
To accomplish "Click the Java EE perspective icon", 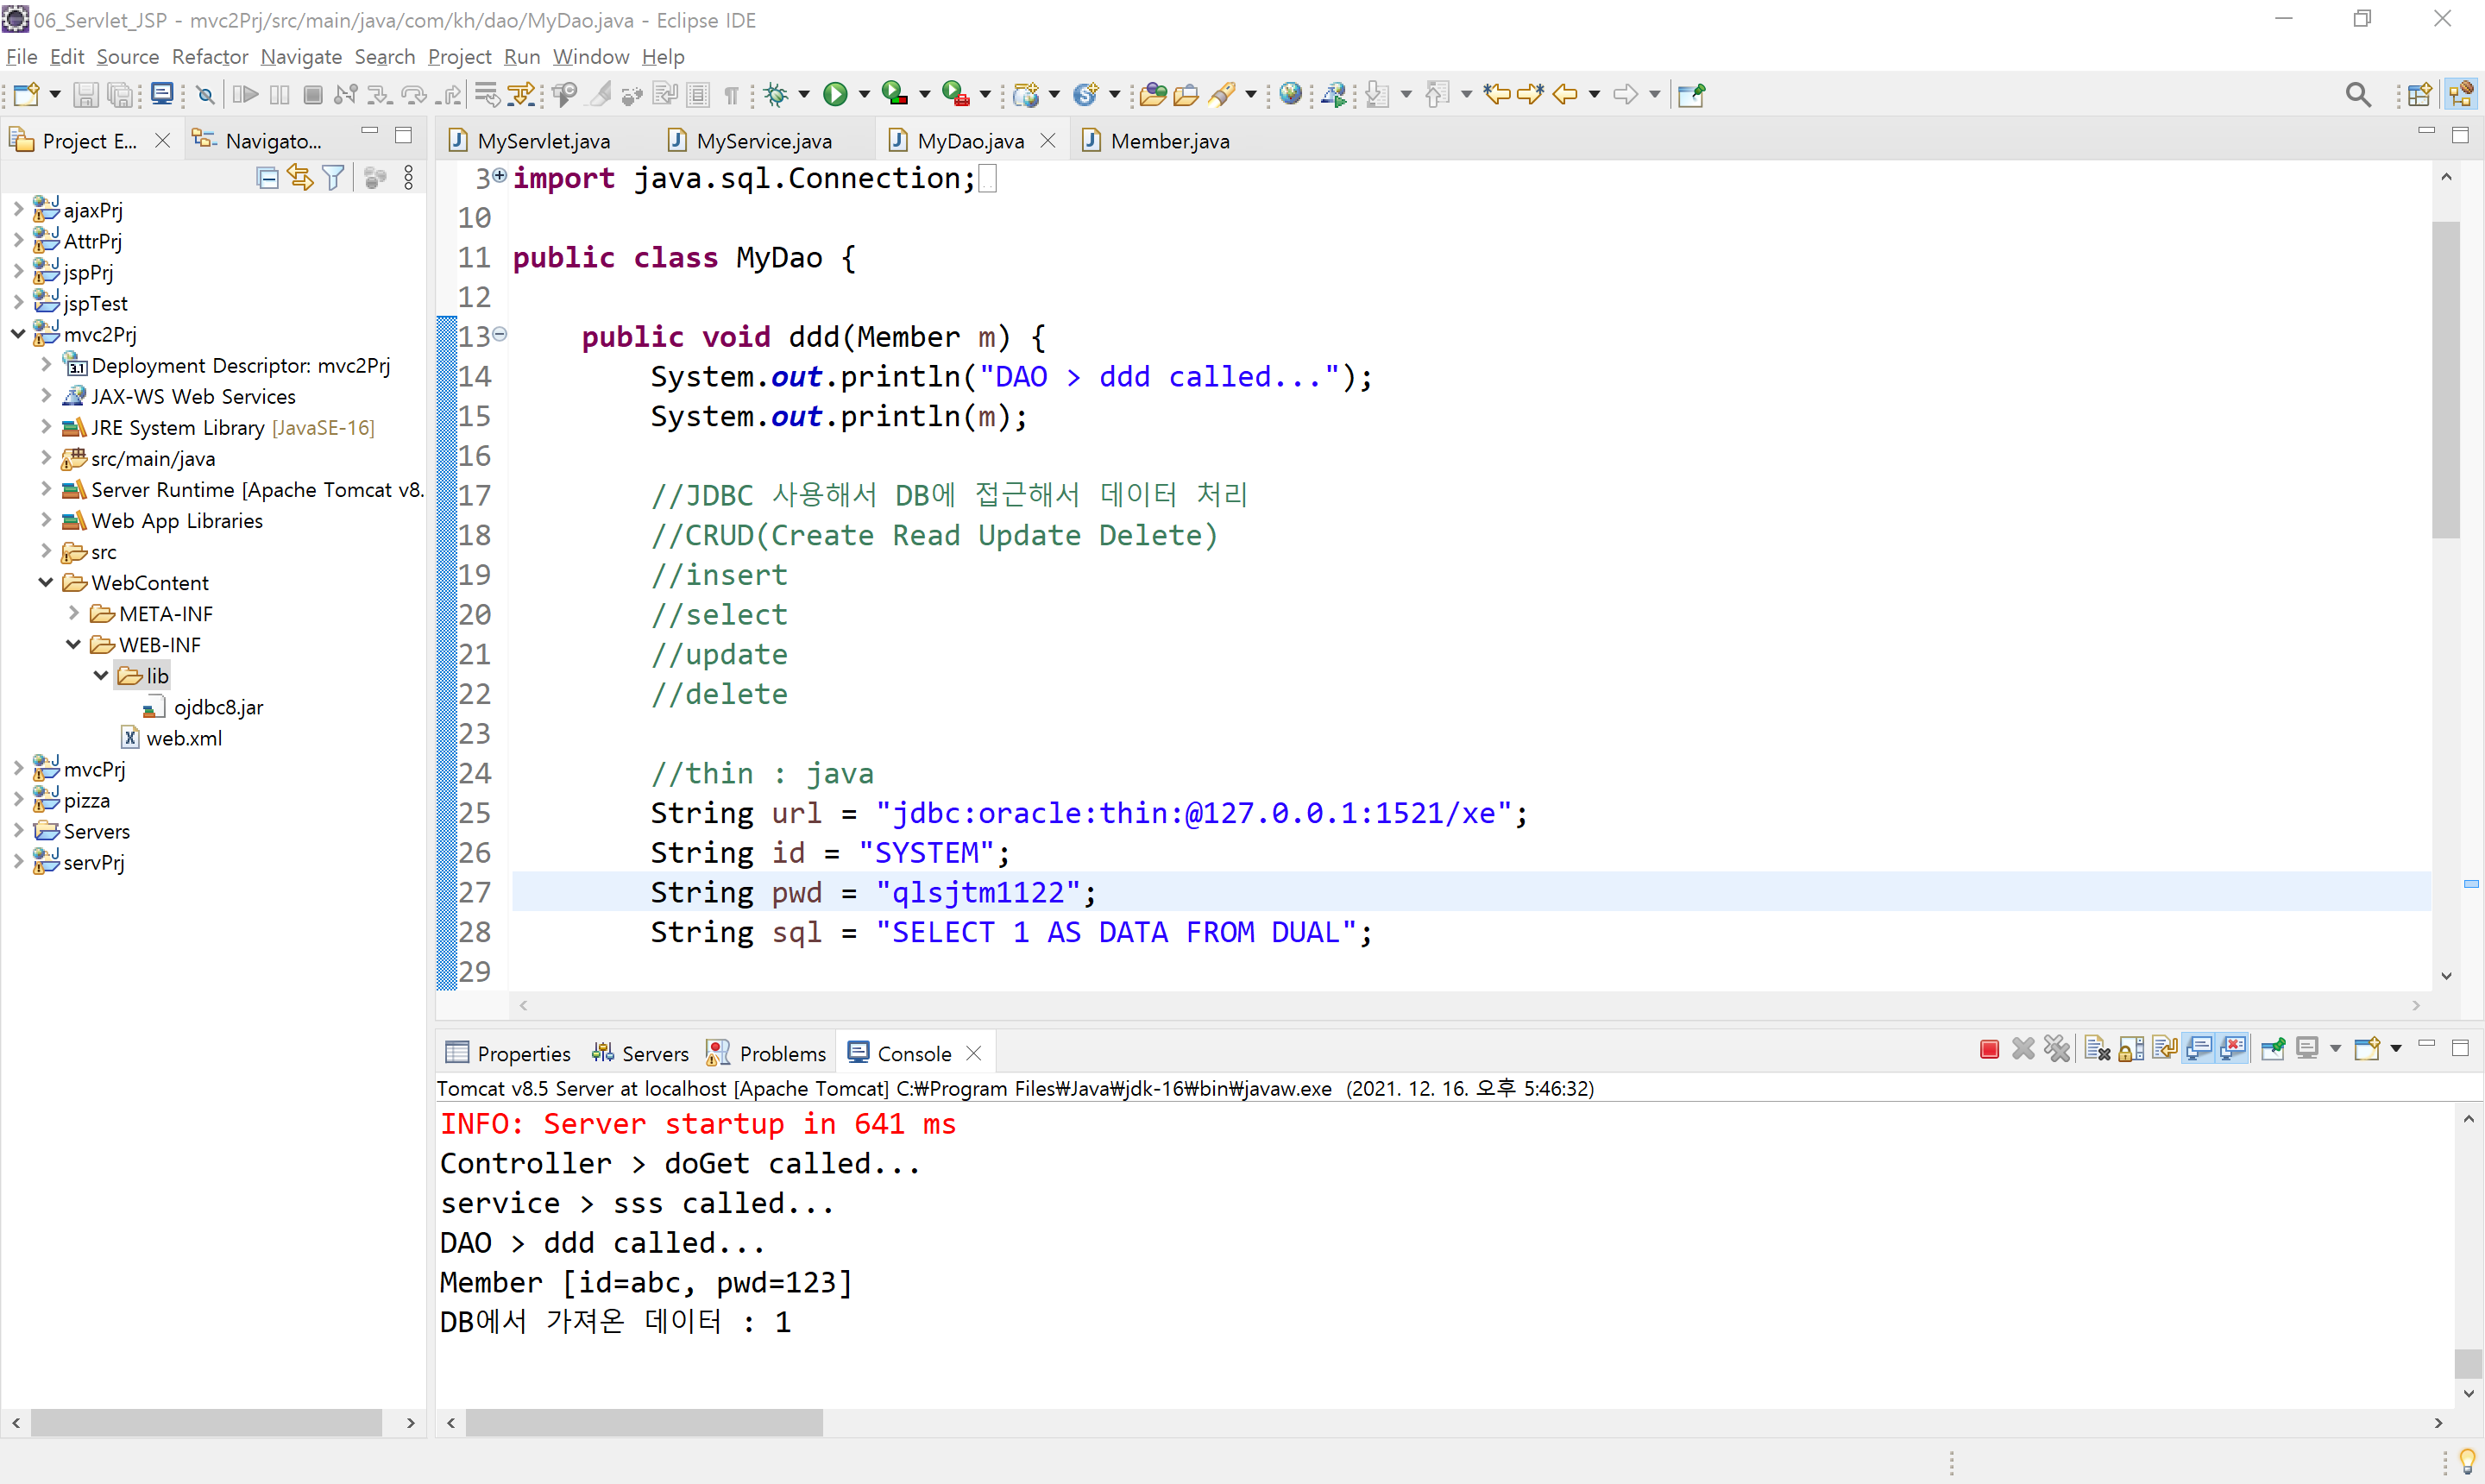I will 2461,94.
